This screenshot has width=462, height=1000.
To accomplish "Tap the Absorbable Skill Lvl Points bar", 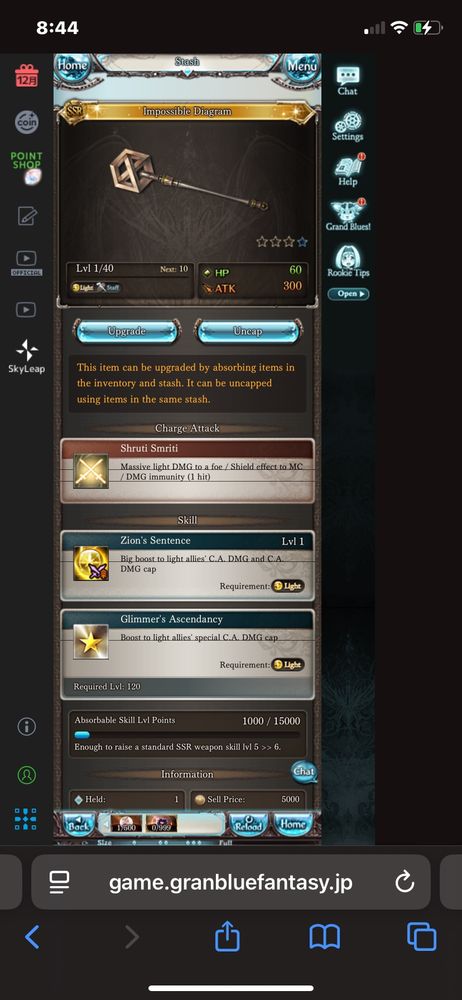I will tap(187, 735).
